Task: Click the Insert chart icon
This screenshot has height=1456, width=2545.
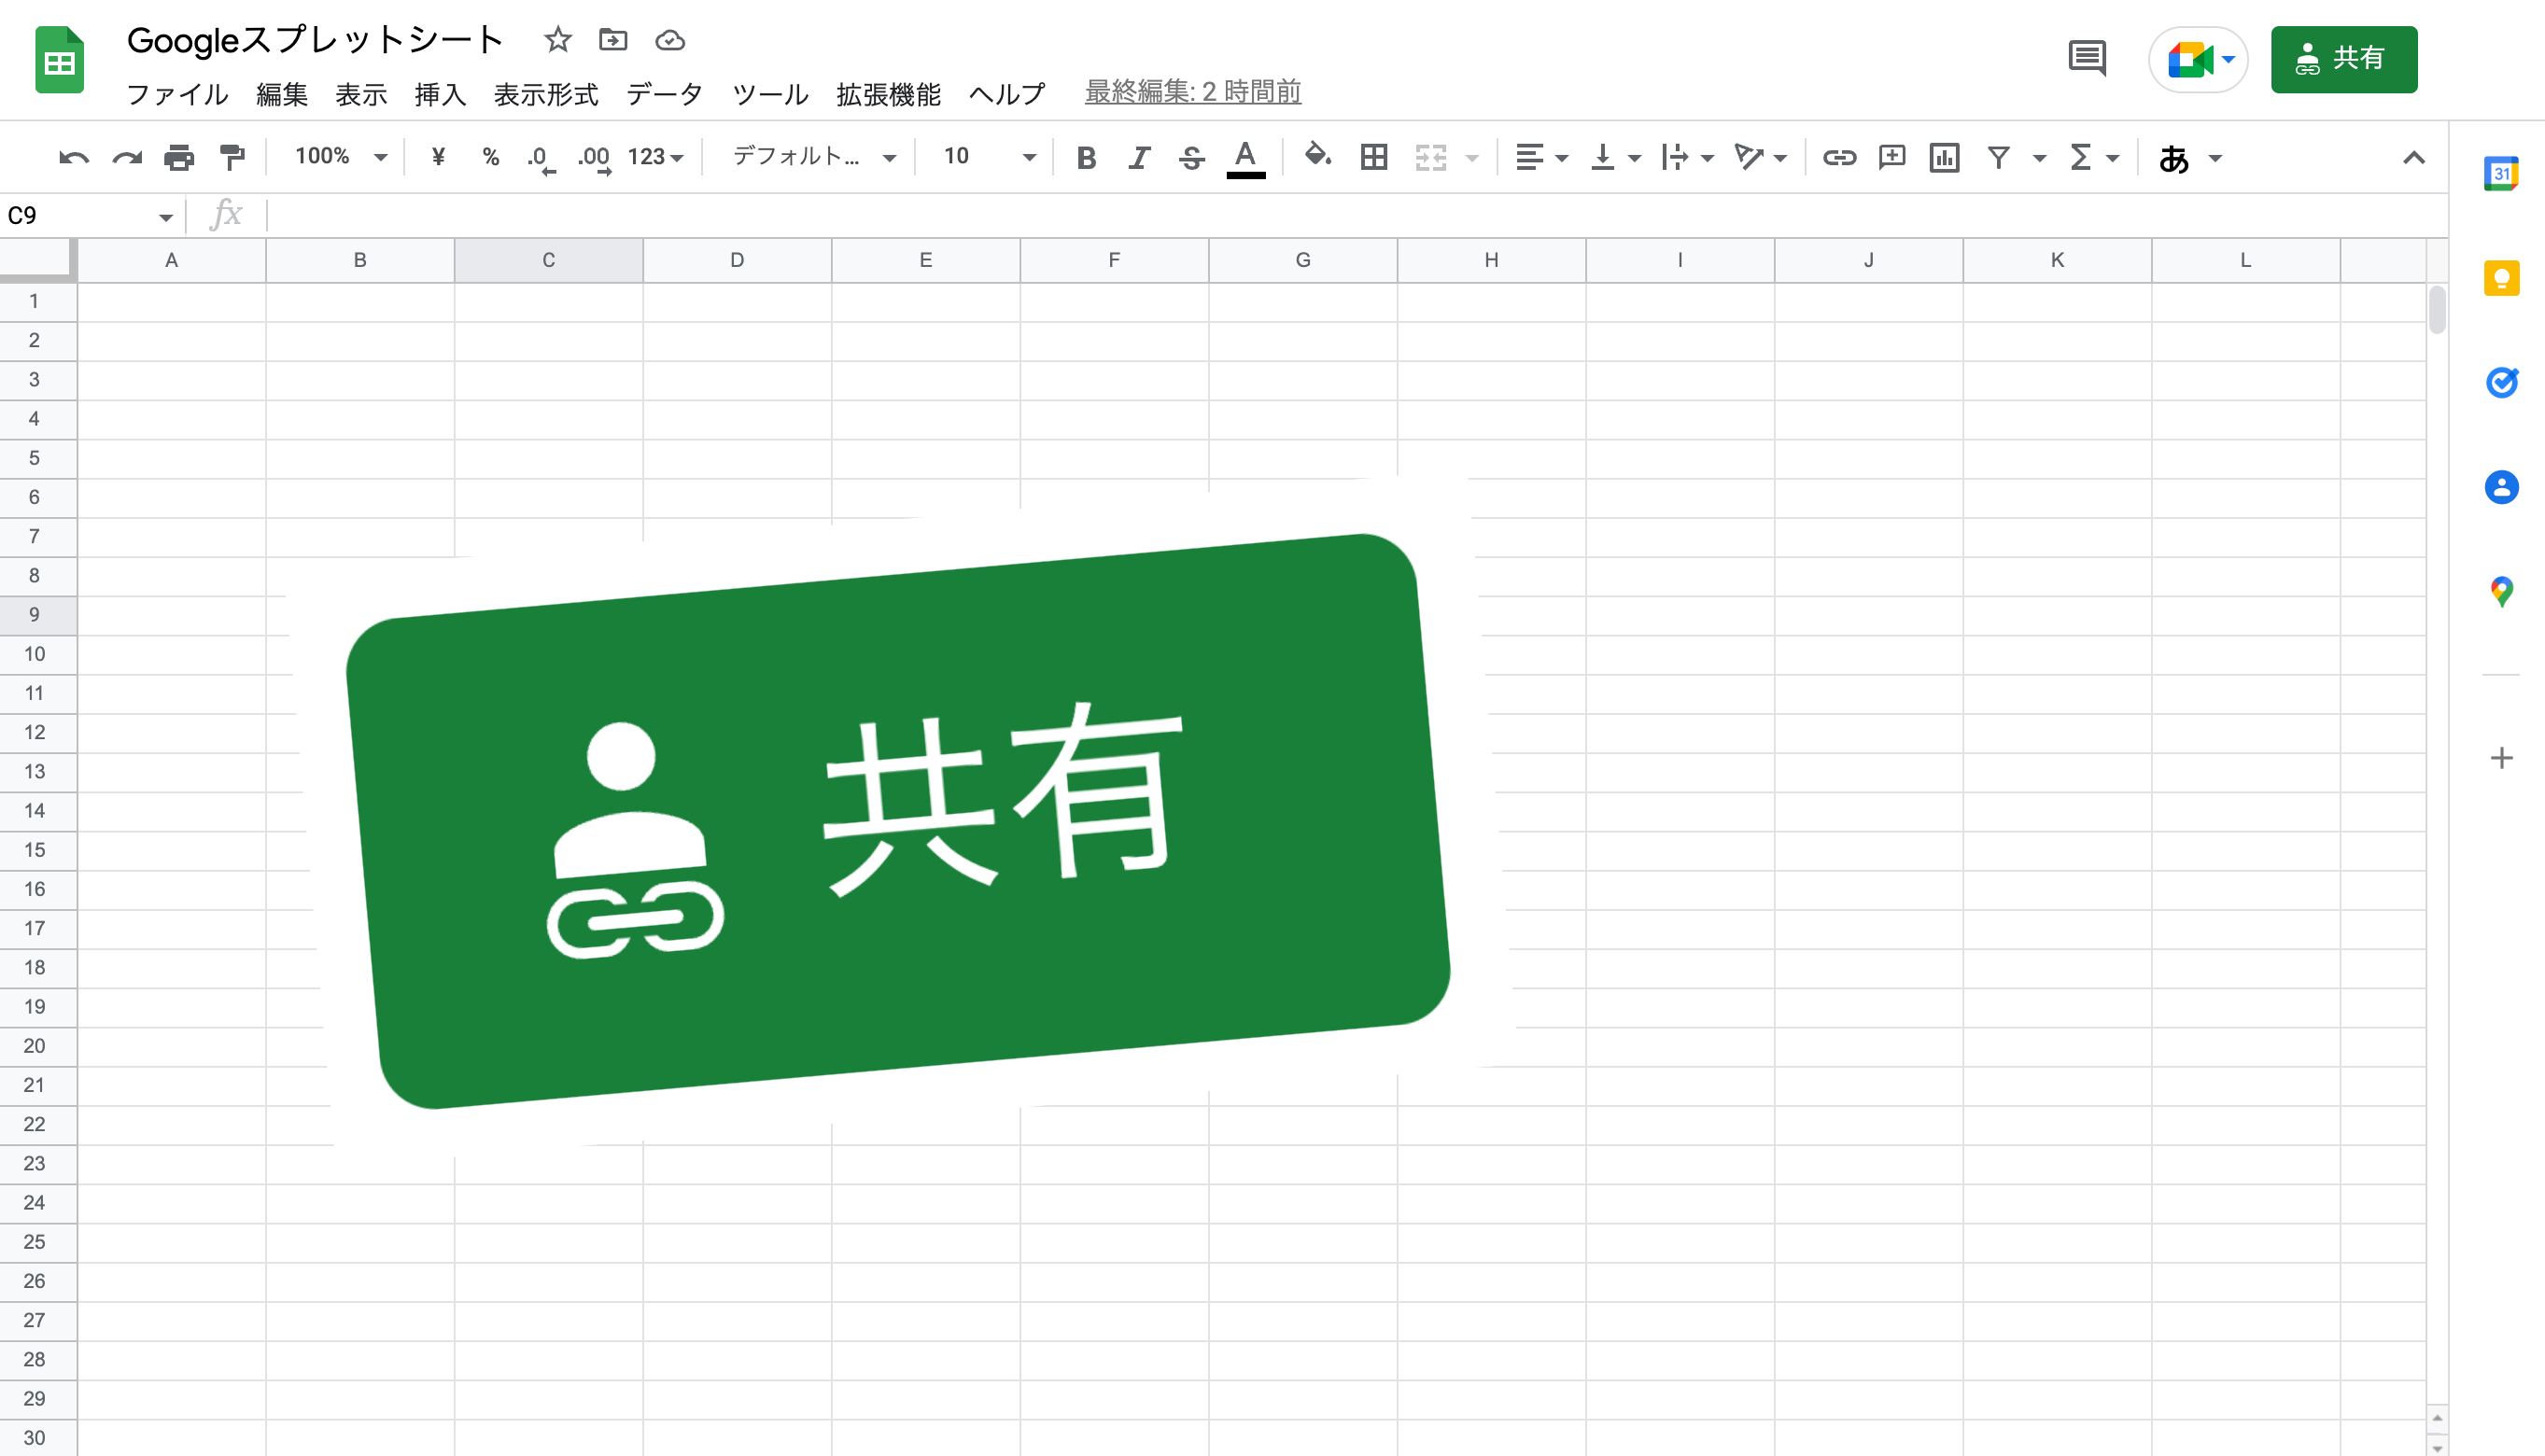Action: coord(1944,157)
